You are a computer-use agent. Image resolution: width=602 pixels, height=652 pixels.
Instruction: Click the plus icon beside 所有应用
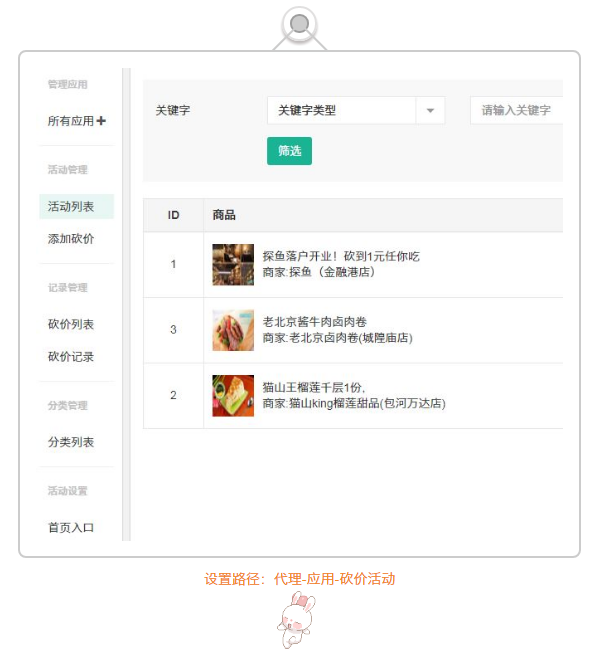[x=101, y=121]
